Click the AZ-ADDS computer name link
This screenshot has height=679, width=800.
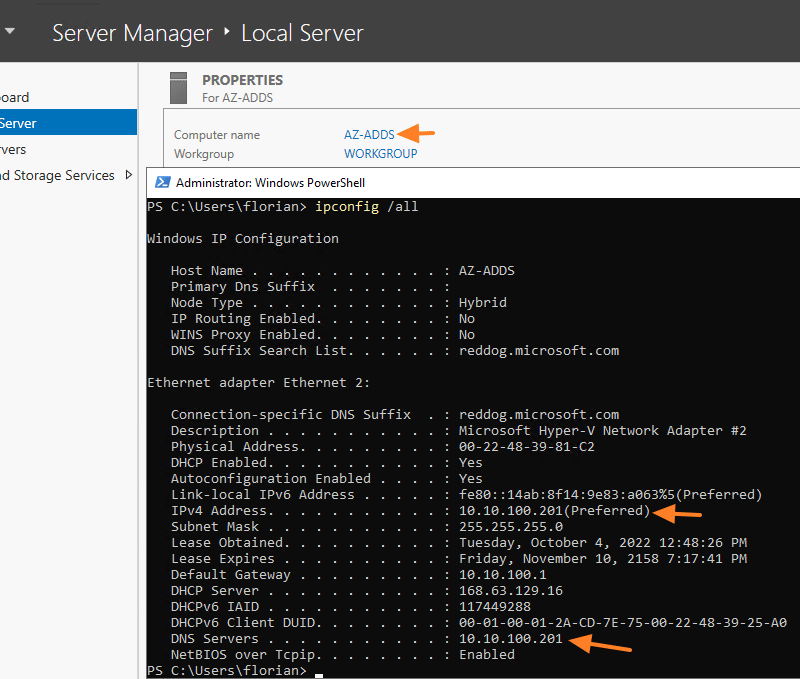click(x=369, y=134)
